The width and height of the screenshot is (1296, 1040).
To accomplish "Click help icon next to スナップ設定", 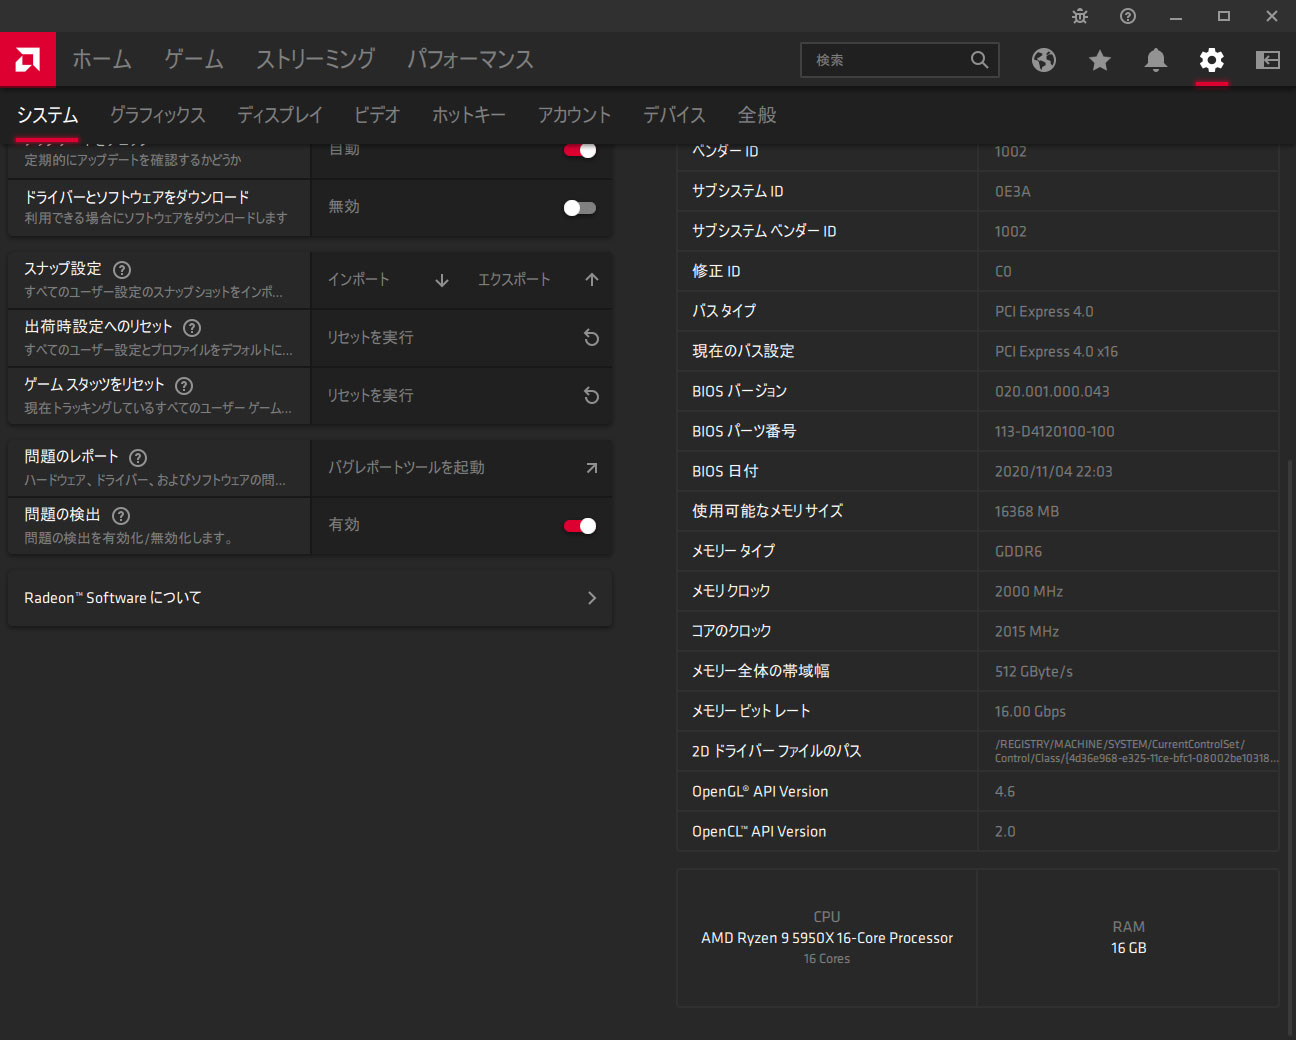I will tap(122, 269).
